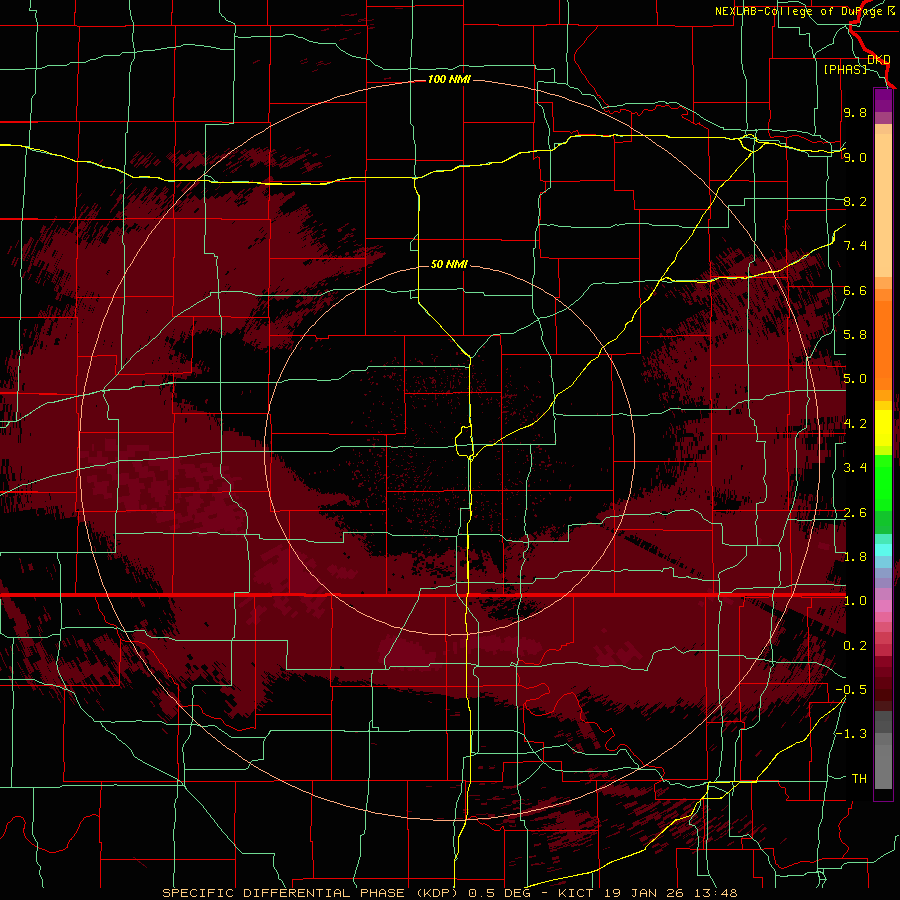
Task: Select the 2.6 value on the scale
Action: pyautogui.click(x=855, y=513)
